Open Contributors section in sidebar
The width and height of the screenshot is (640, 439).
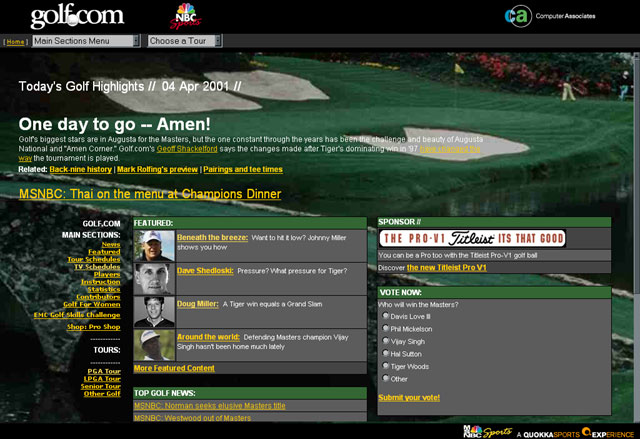point(98,297)
